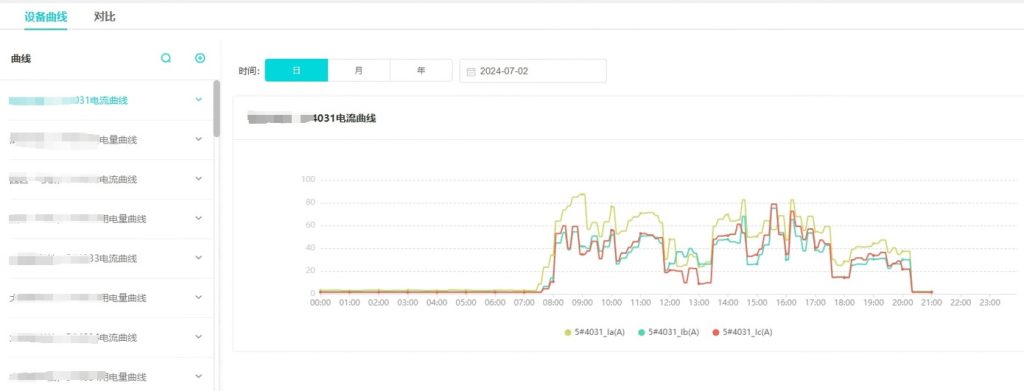Image resolution: width=1024 pixels, height=391 pixels.
Task: Switch to the 设备曲线 tab
Action: (46, 17)
